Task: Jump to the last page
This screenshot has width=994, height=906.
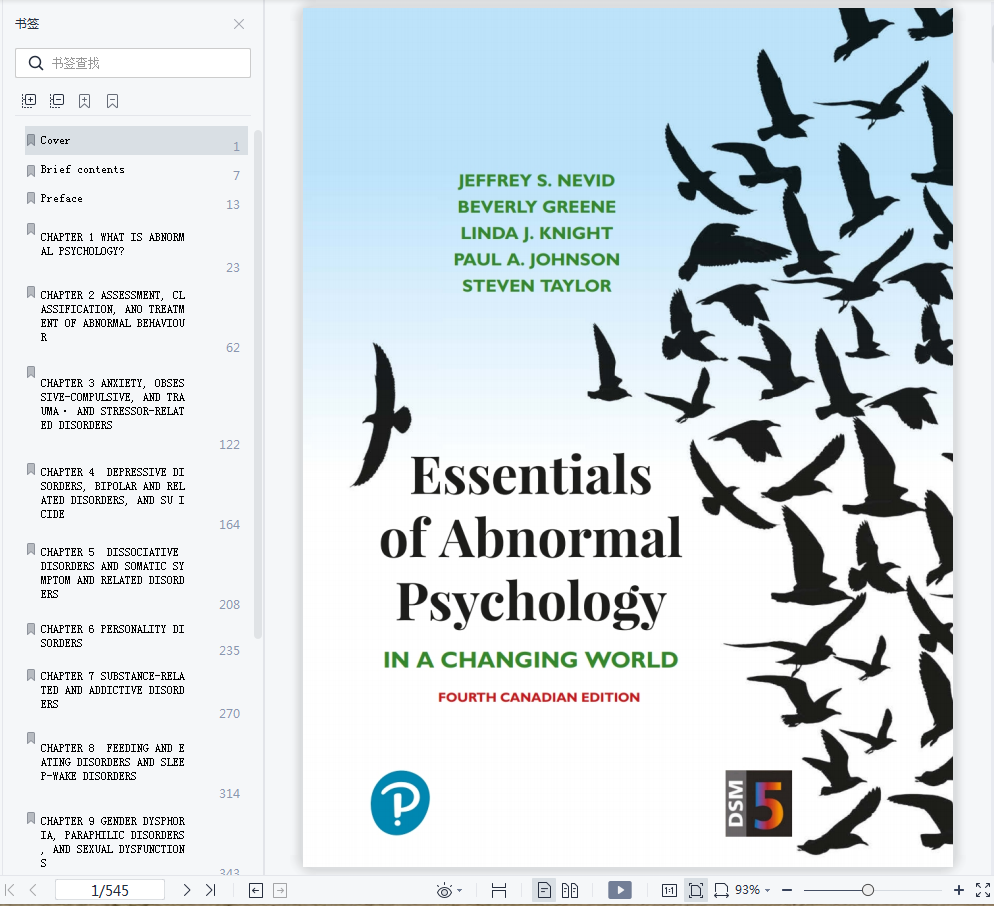Action: point(210,890)
